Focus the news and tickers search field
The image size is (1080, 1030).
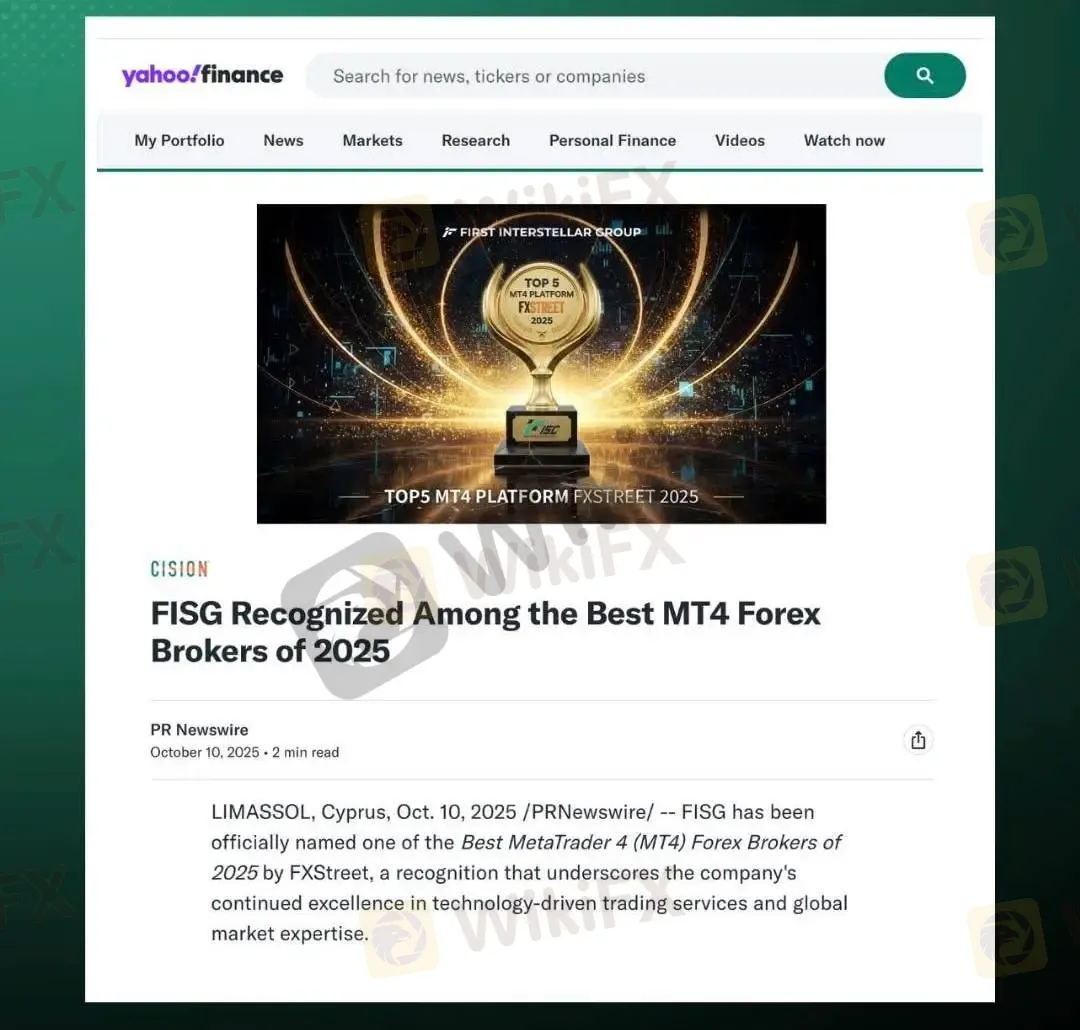tap(596, 76)
